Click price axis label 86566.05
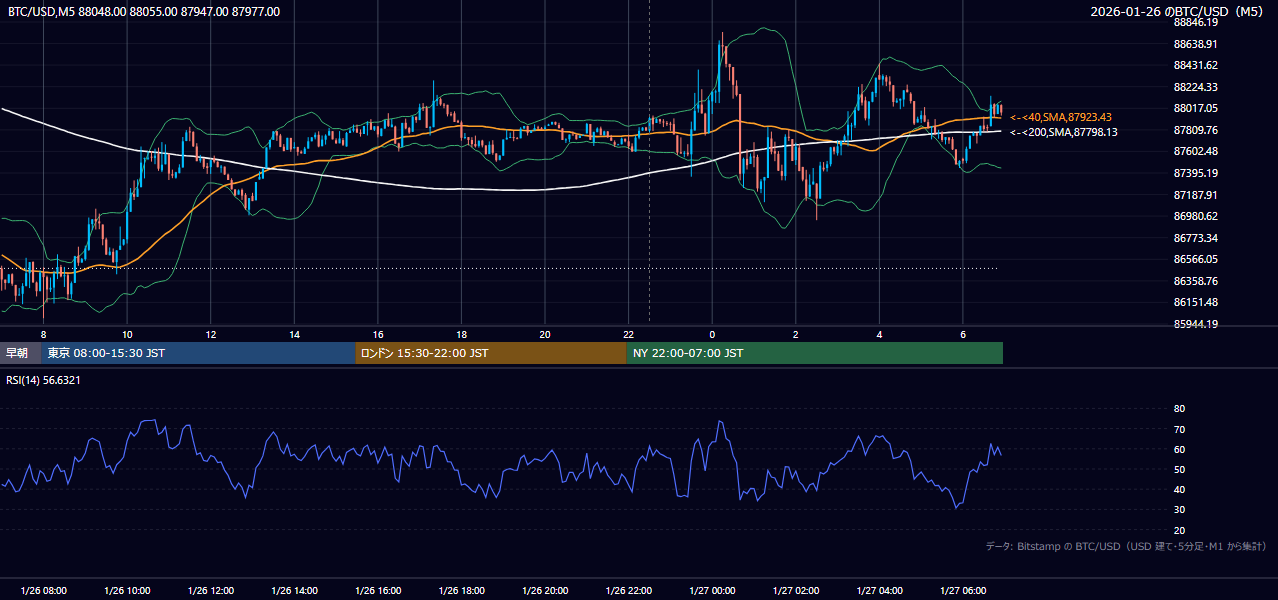 pyautogui.click(x=1196, y=259)
